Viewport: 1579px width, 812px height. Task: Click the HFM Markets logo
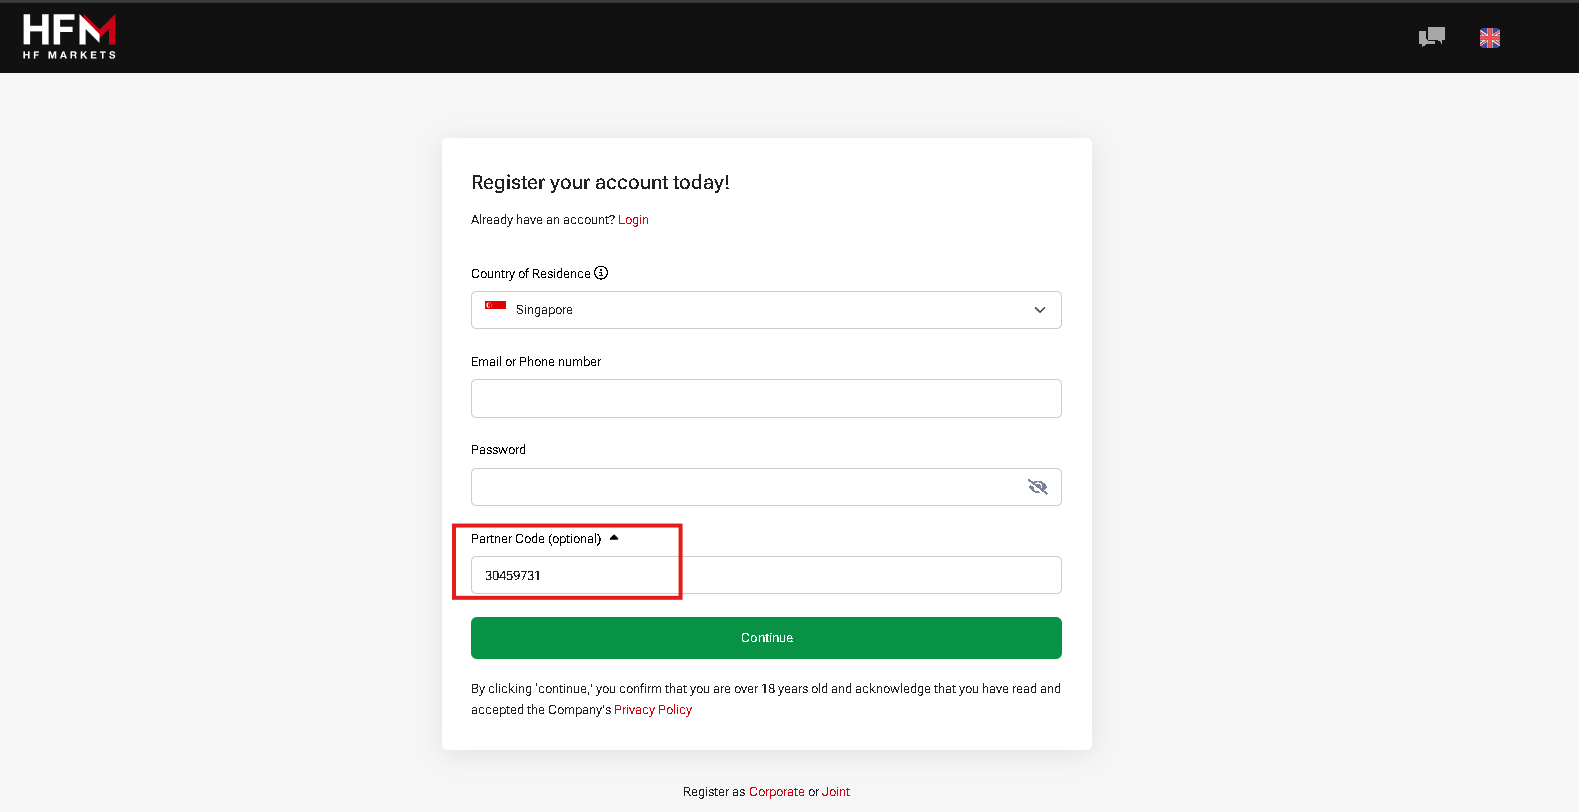69,37
